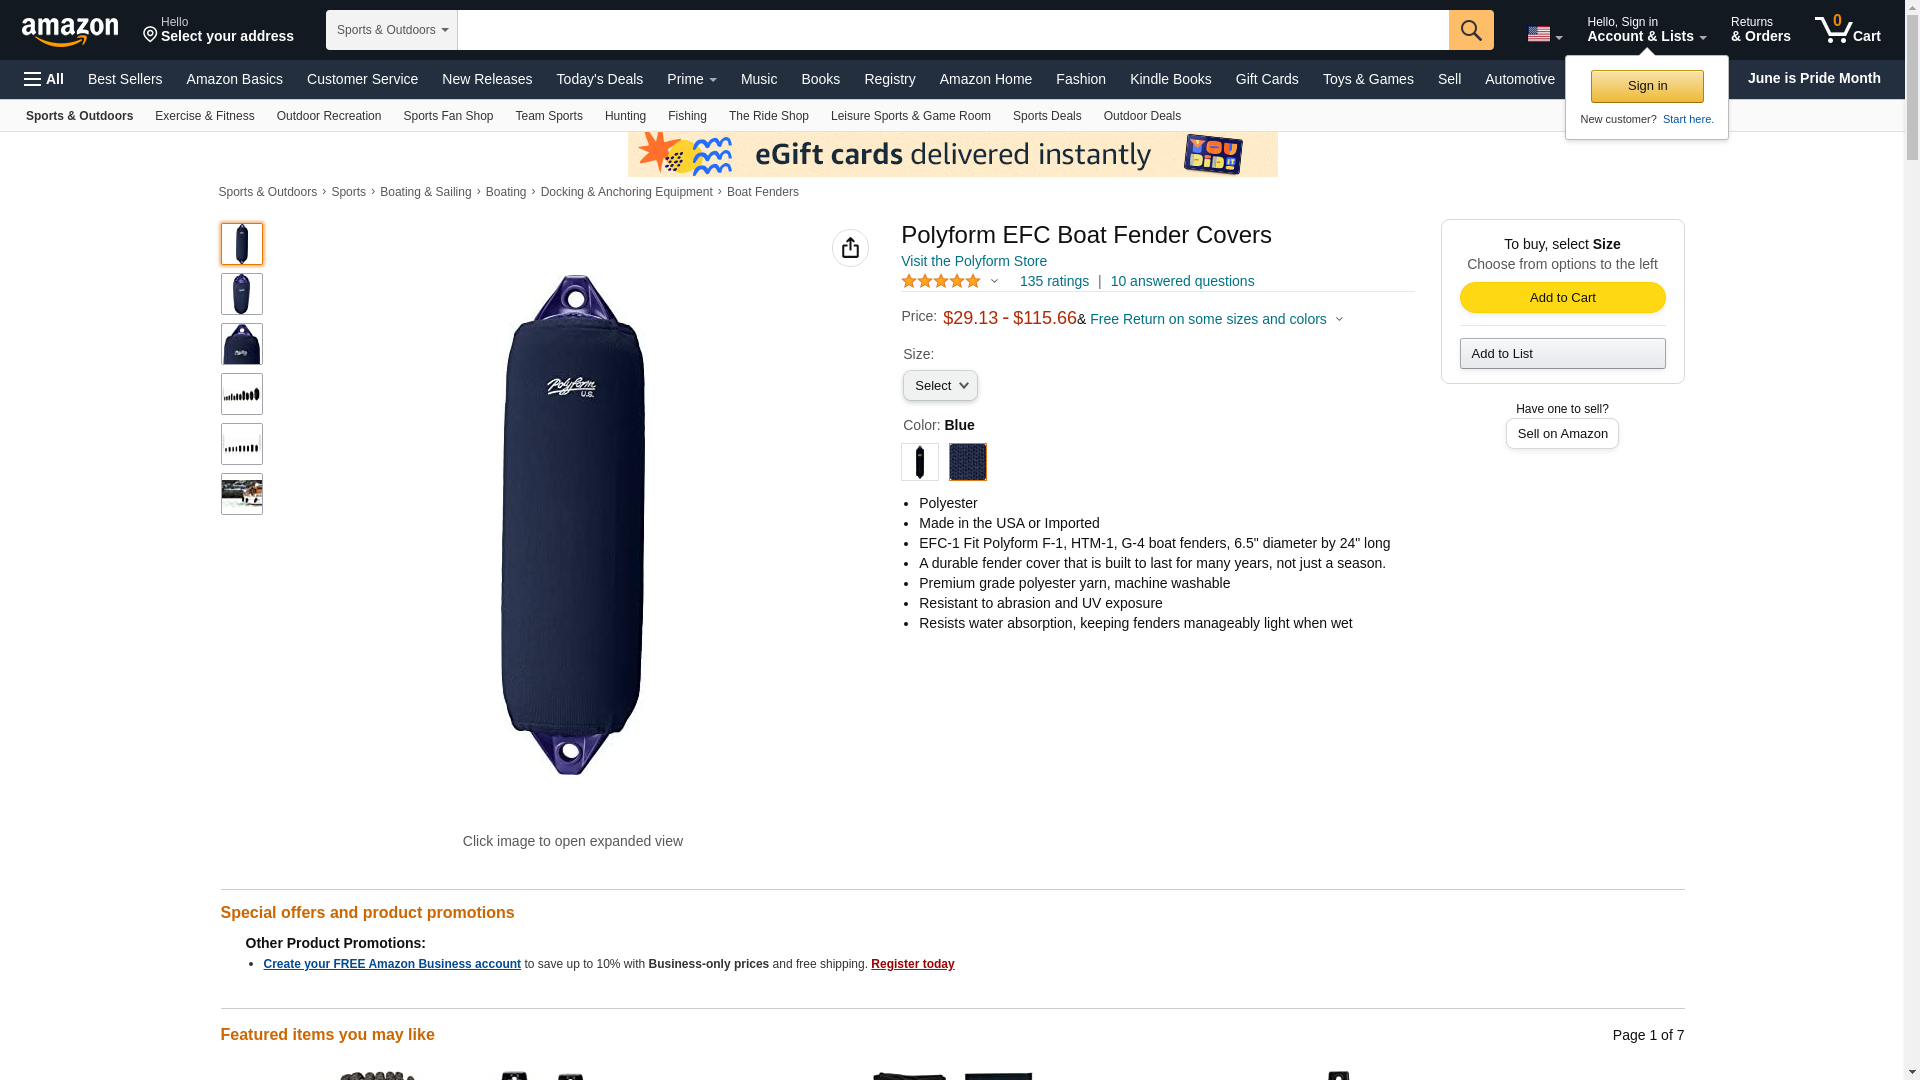Open the Today's Deals tab

[x=599, y=79]
